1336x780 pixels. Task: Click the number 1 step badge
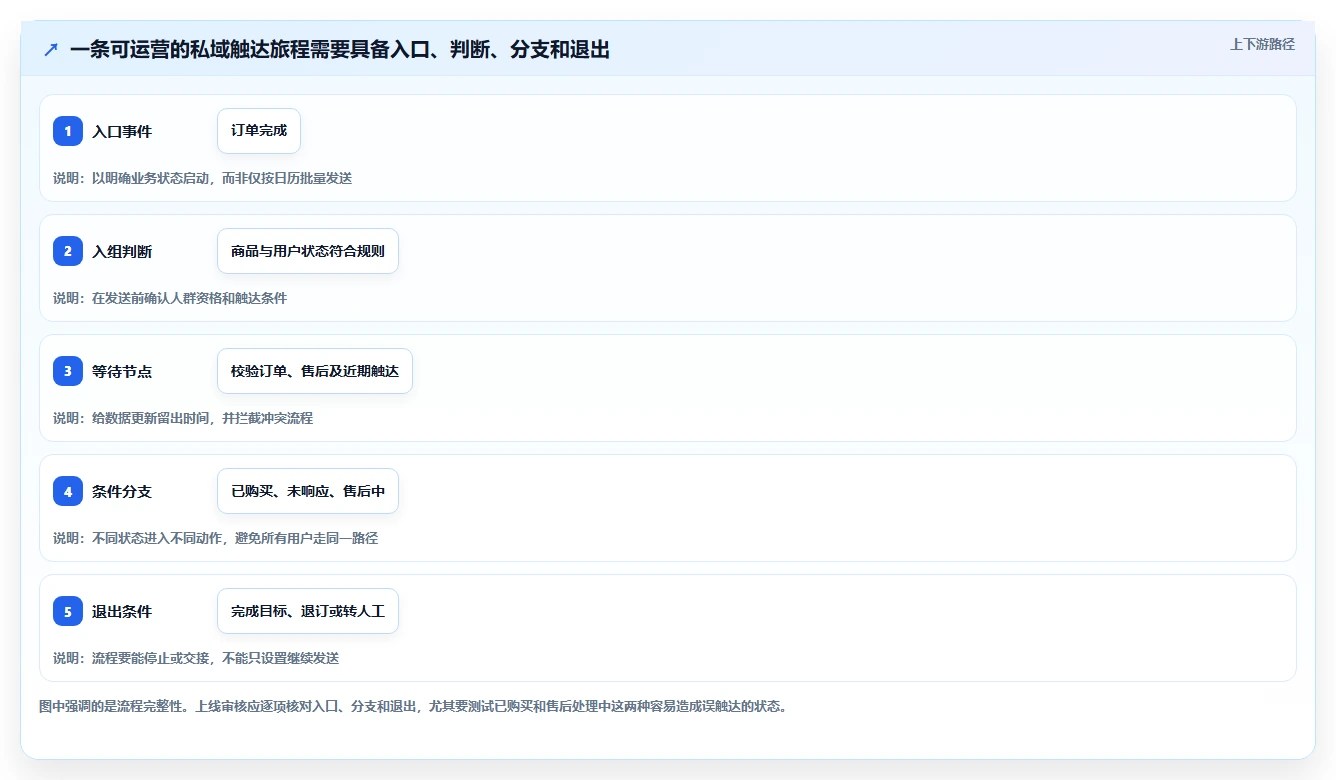68,131
